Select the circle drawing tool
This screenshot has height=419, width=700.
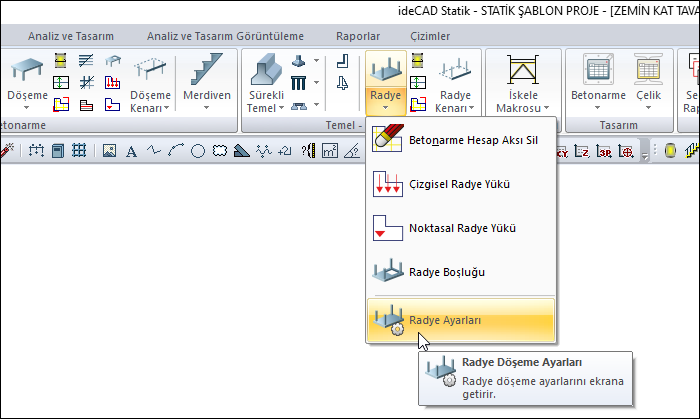click(198, 151)
